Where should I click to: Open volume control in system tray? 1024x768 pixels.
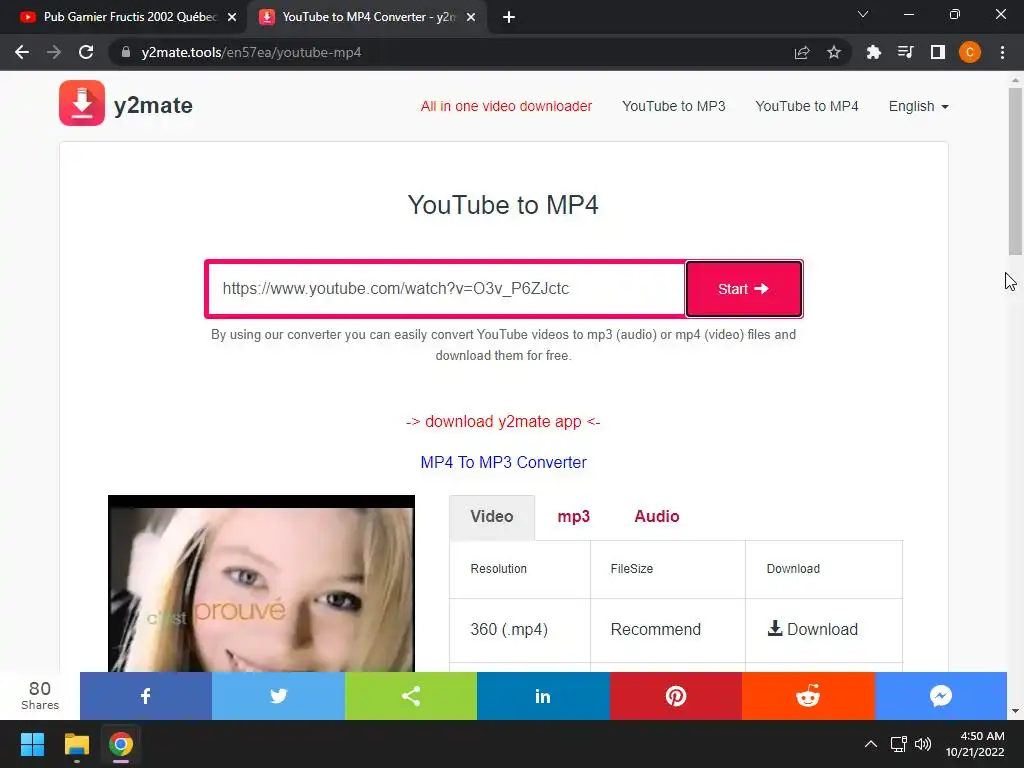point(923,744)
